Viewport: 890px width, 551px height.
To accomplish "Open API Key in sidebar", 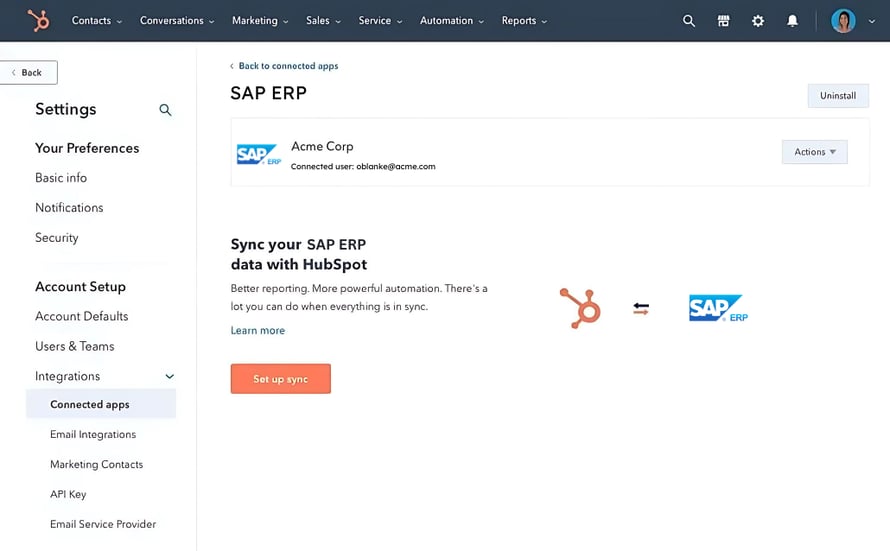I will (68, 494).
